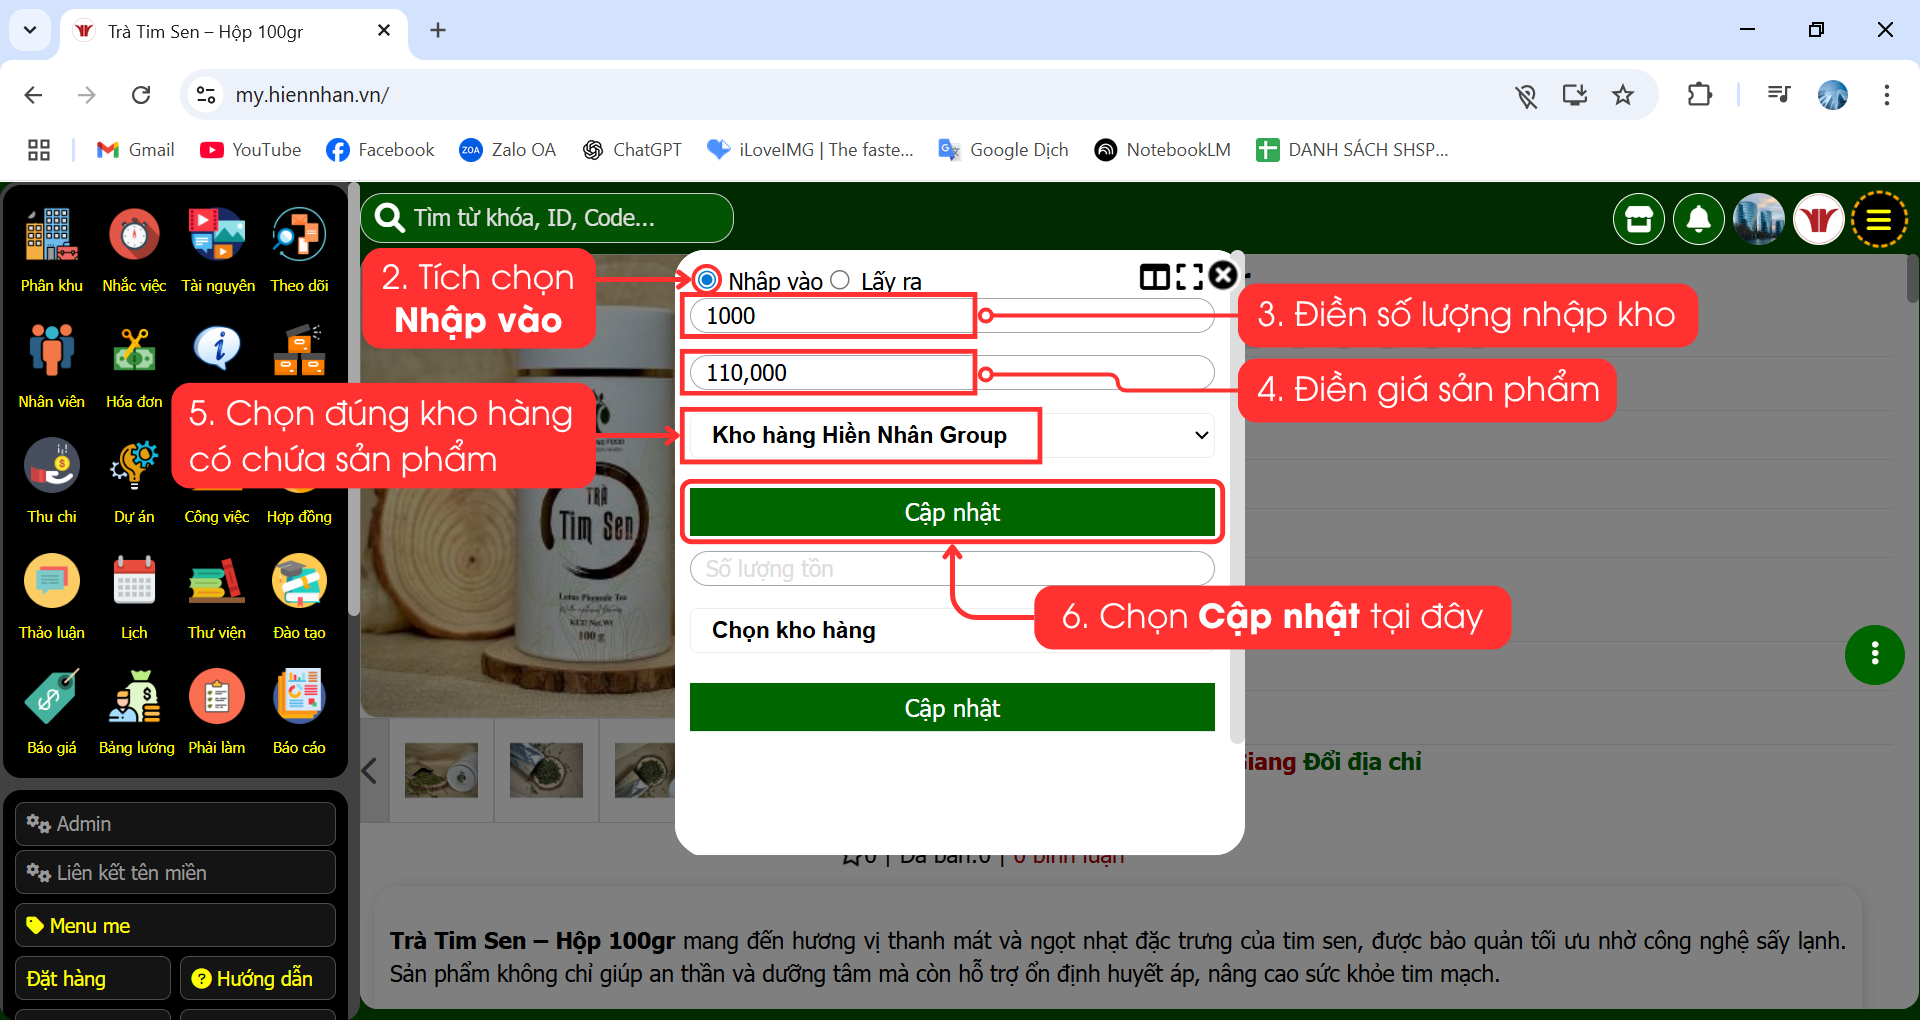Open the Đào tạo training icon
The height and width of the screenshot is (1020, 1920).
click(x=299, y=581)
